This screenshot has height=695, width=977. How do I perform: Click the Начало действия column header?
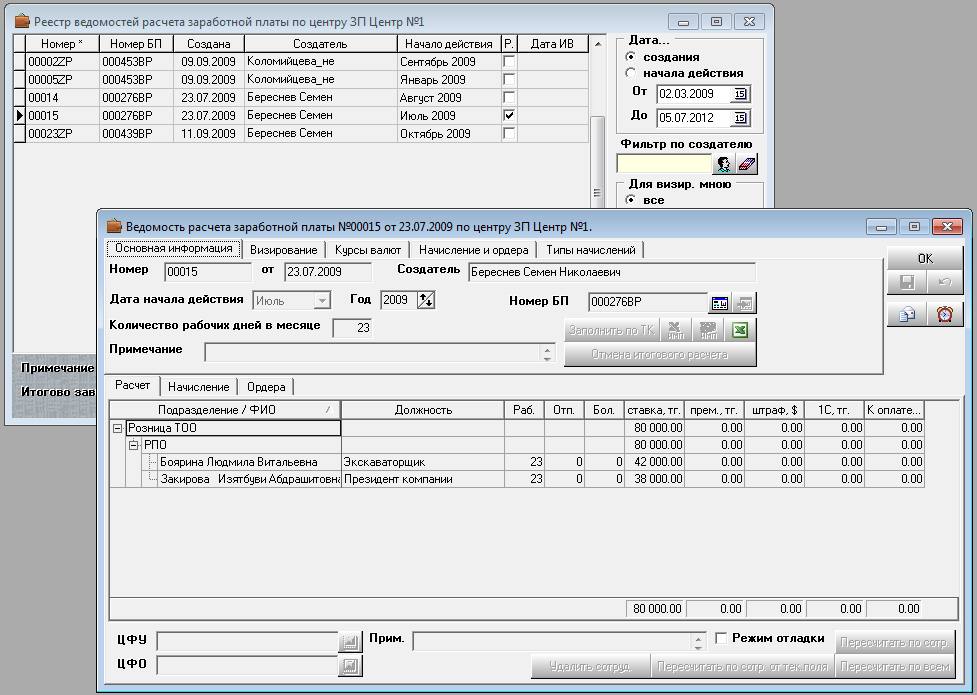(x=449, y=44)
